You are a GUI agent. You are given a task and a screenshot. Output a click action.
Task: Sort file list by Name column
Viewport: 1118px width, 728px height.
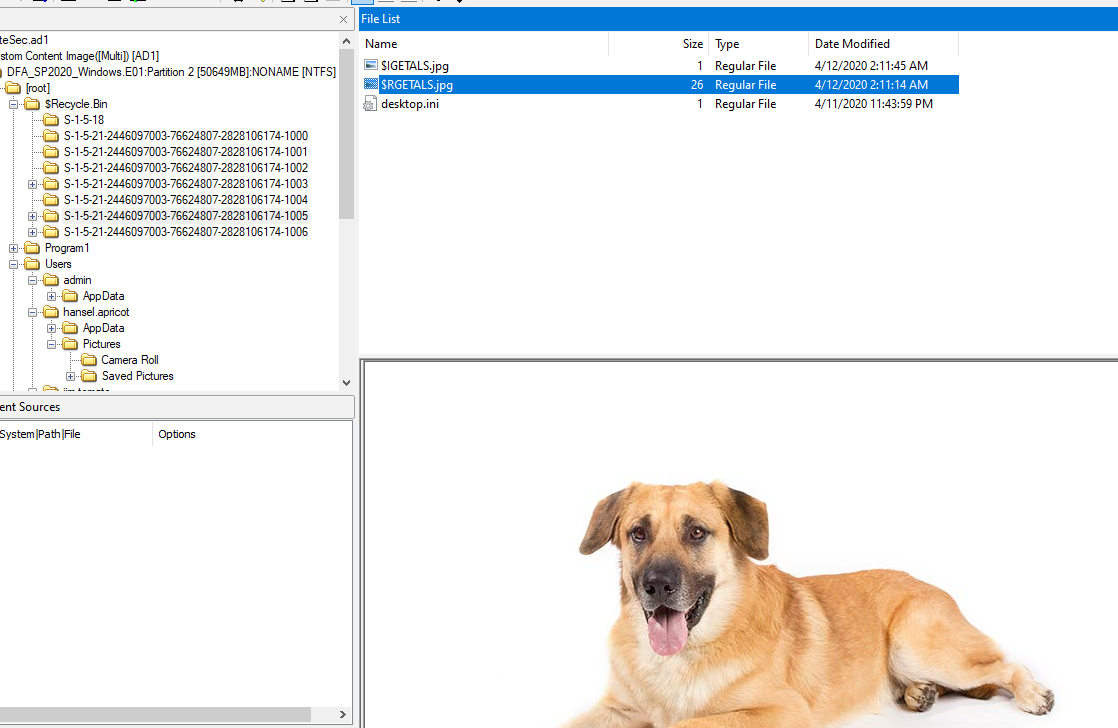pos(484,43)
